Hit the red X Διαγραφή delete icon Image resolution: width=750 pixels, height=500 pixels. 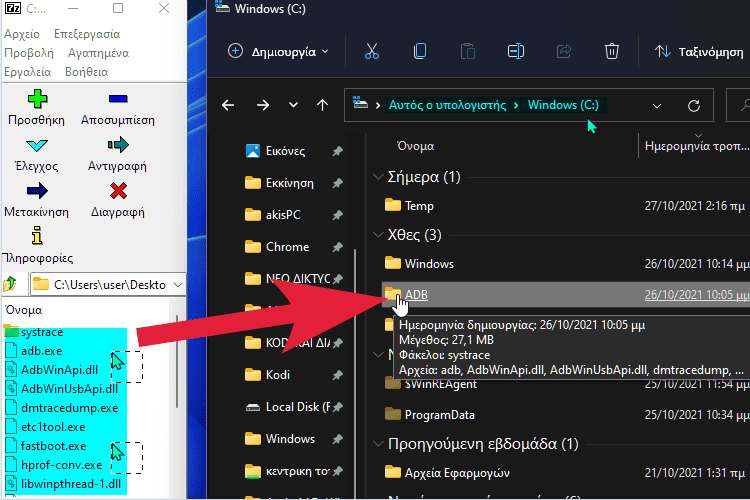[x=117, y=191]
